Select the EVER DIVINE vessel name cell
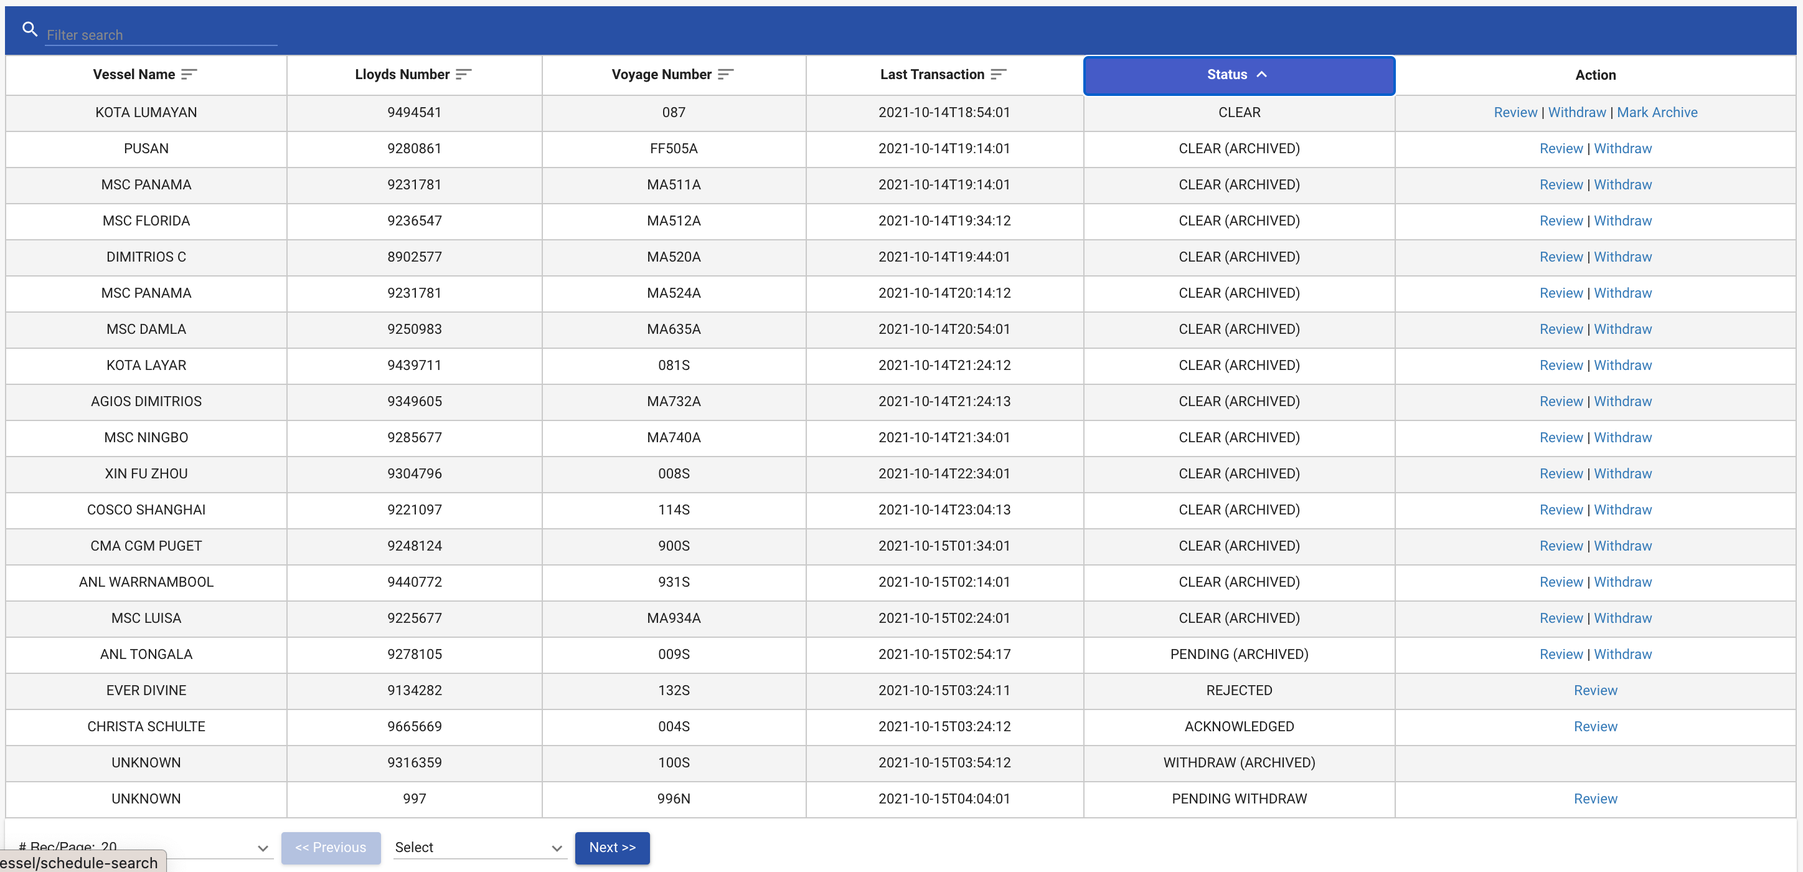This screenshot has height=872, width=1803. point(146,690)
